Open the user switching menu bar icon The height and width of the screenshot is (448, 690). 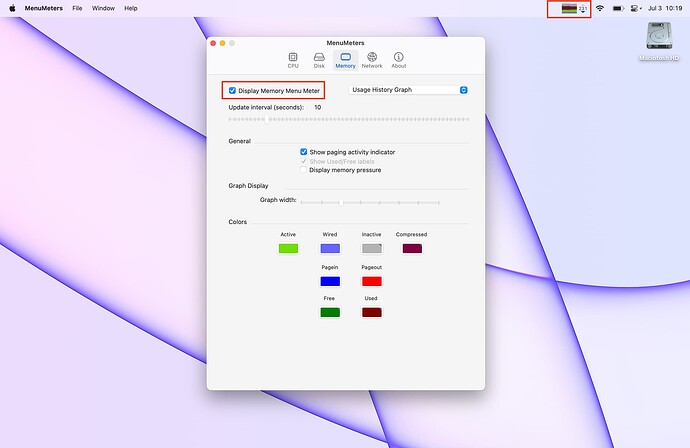click(636, 8)
